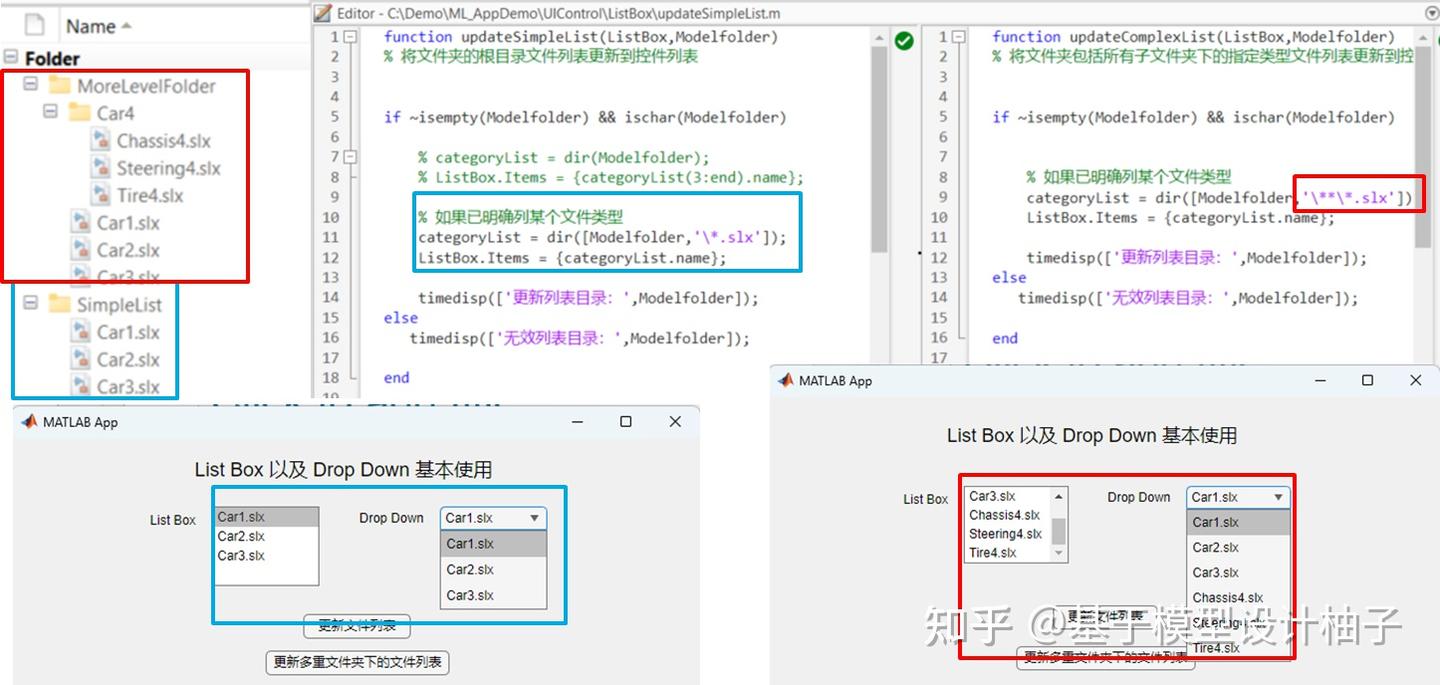1440x685 pixels.
Task: Choose Car3.slx in the three-option dropdown list
Action: pos(494,595)
